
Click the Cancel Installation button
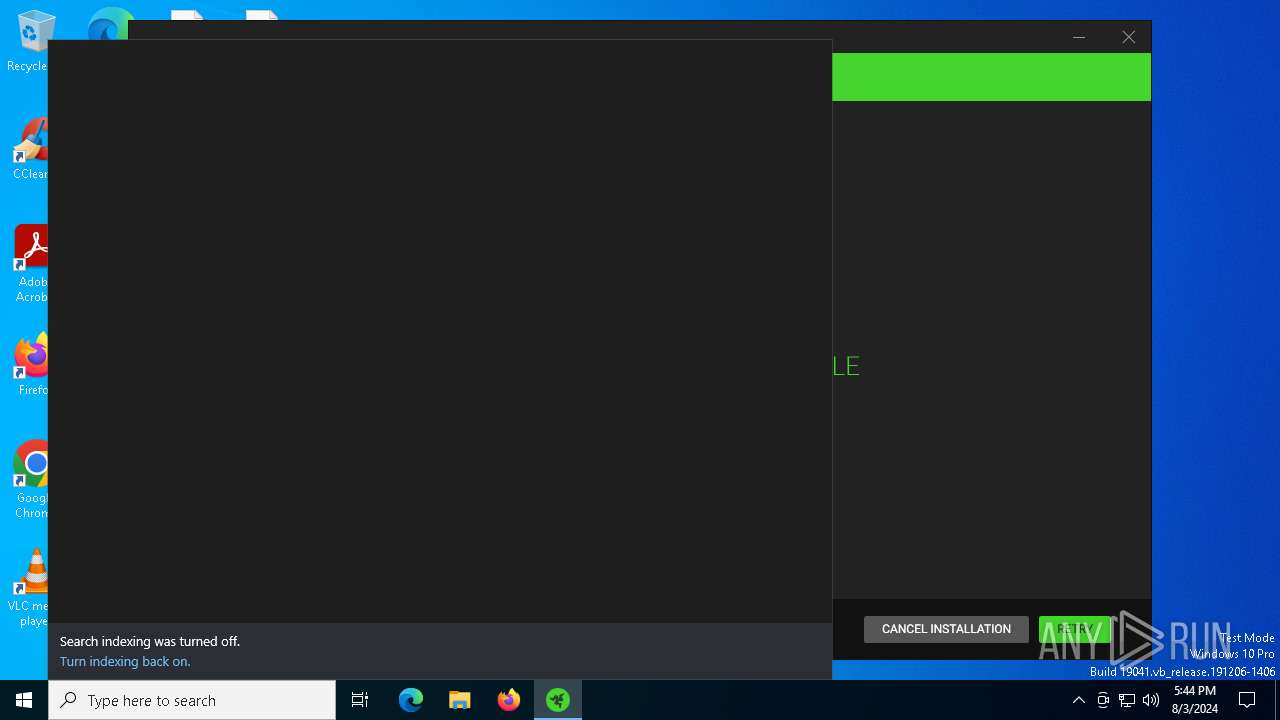coord(946,629)
